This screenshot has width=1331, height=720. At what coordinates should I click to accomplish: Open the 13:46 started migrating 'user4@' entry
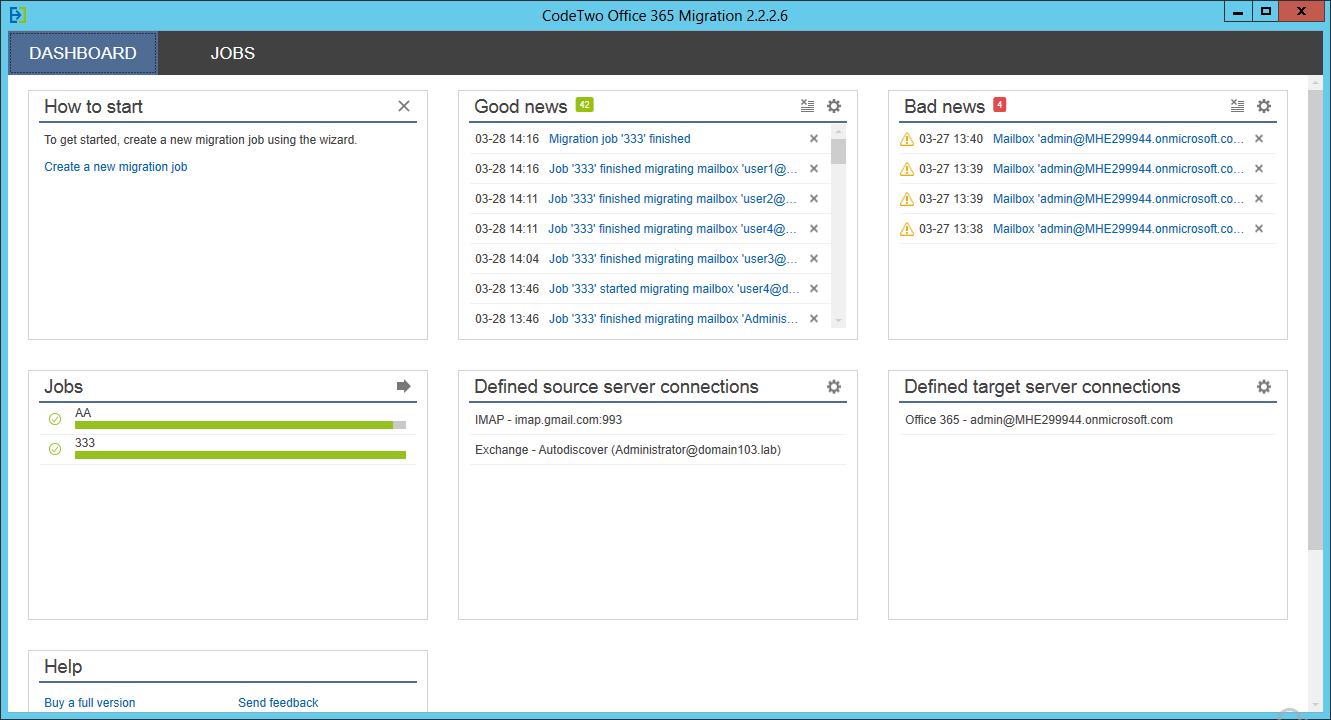[675, 289]
